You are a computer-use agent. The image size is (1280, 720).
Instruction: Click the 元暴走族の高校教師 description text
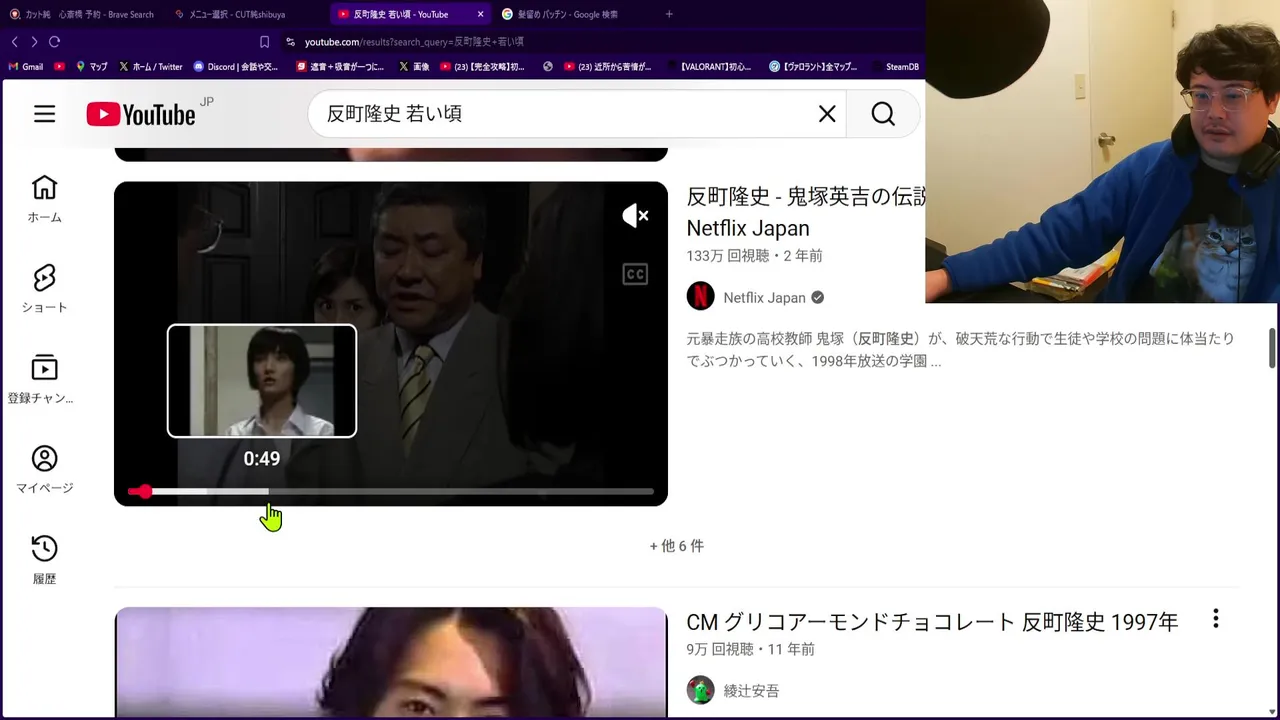click(x=960, y=350)
